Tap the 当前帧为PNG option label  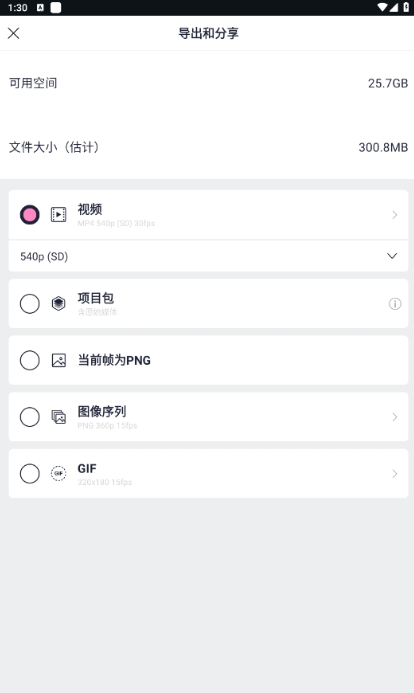tap(114, 360)
